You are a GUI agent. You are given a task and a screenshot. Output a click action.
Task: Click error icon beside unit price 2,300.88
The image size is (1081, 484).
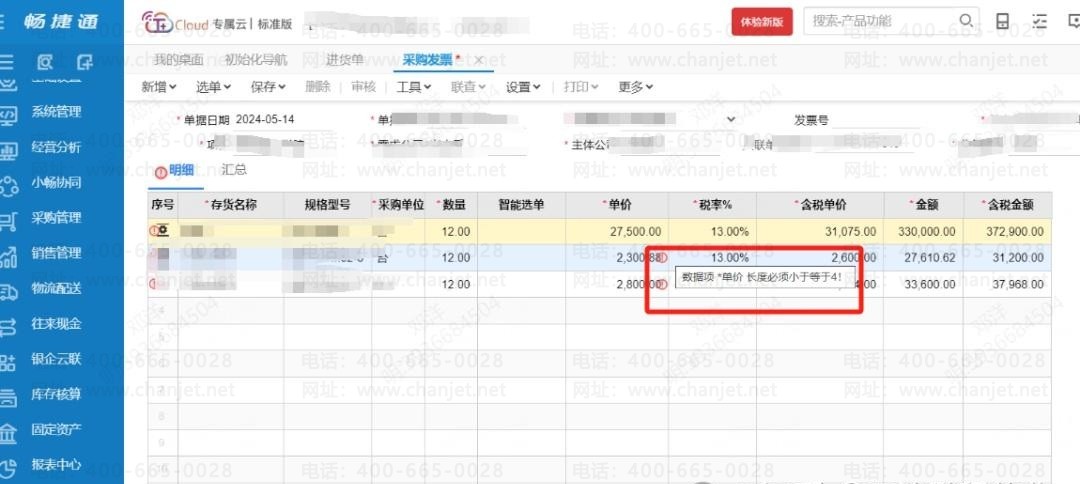[663, 257]
